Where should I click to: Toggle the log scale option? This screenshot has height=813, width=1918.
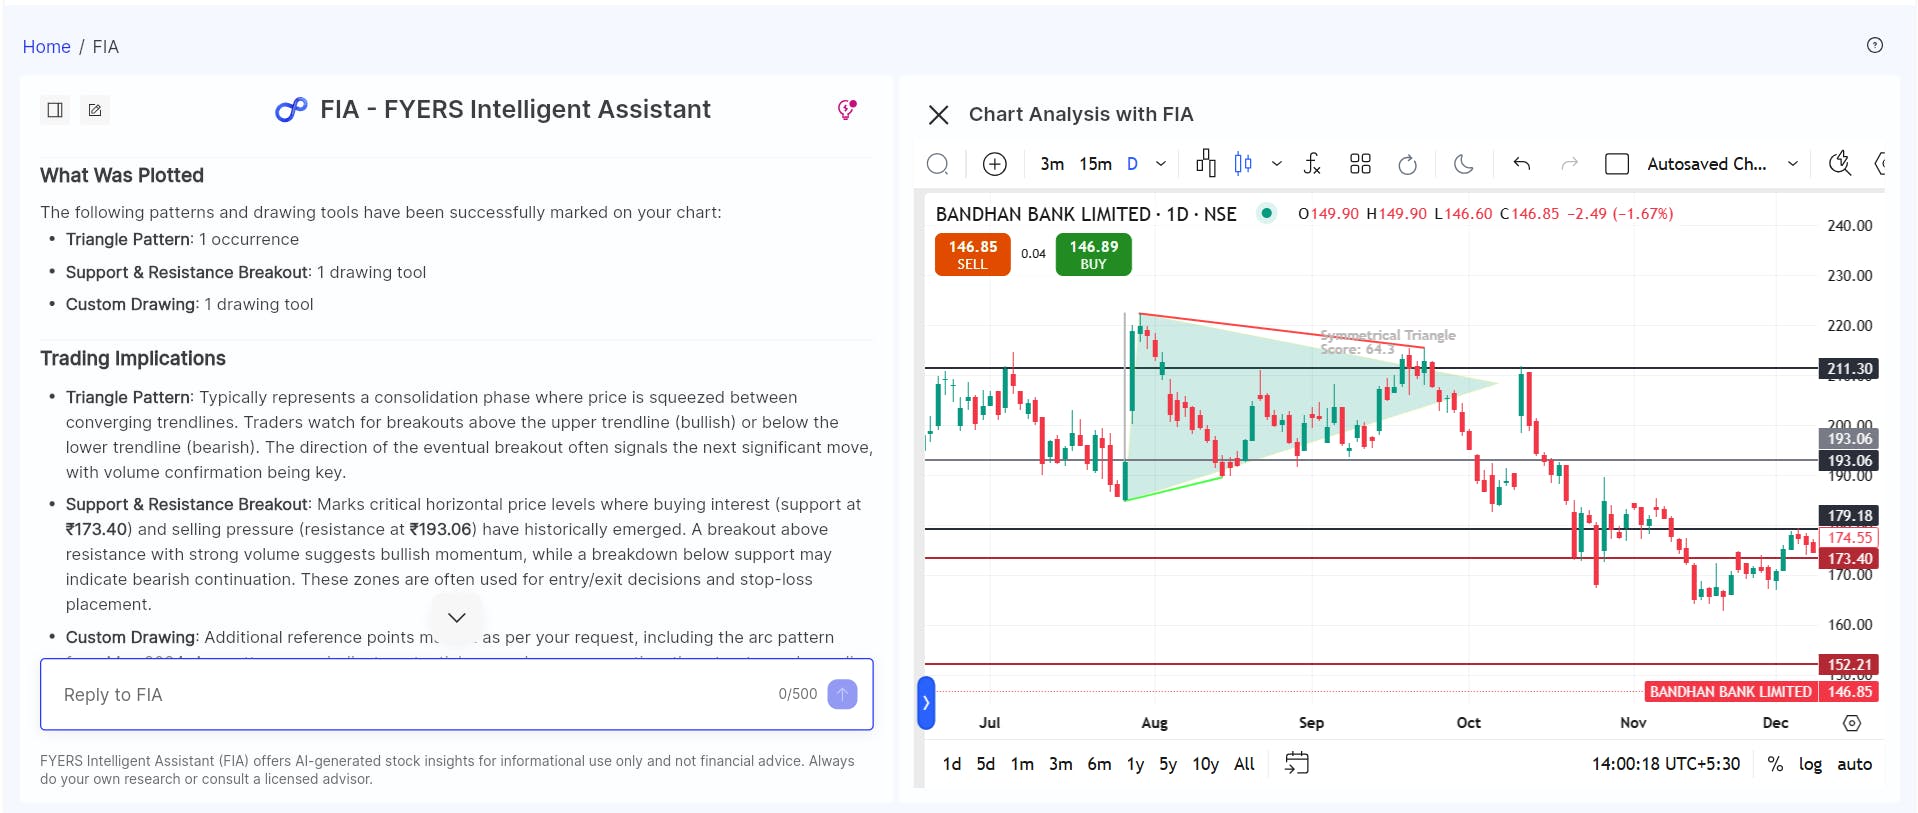(1810, 764)
